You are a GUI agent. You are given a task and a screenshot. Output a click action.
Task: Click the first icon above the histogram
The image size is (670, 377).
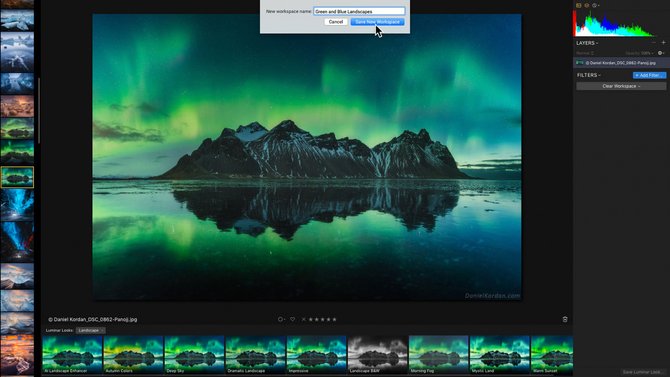coord(579,6)
